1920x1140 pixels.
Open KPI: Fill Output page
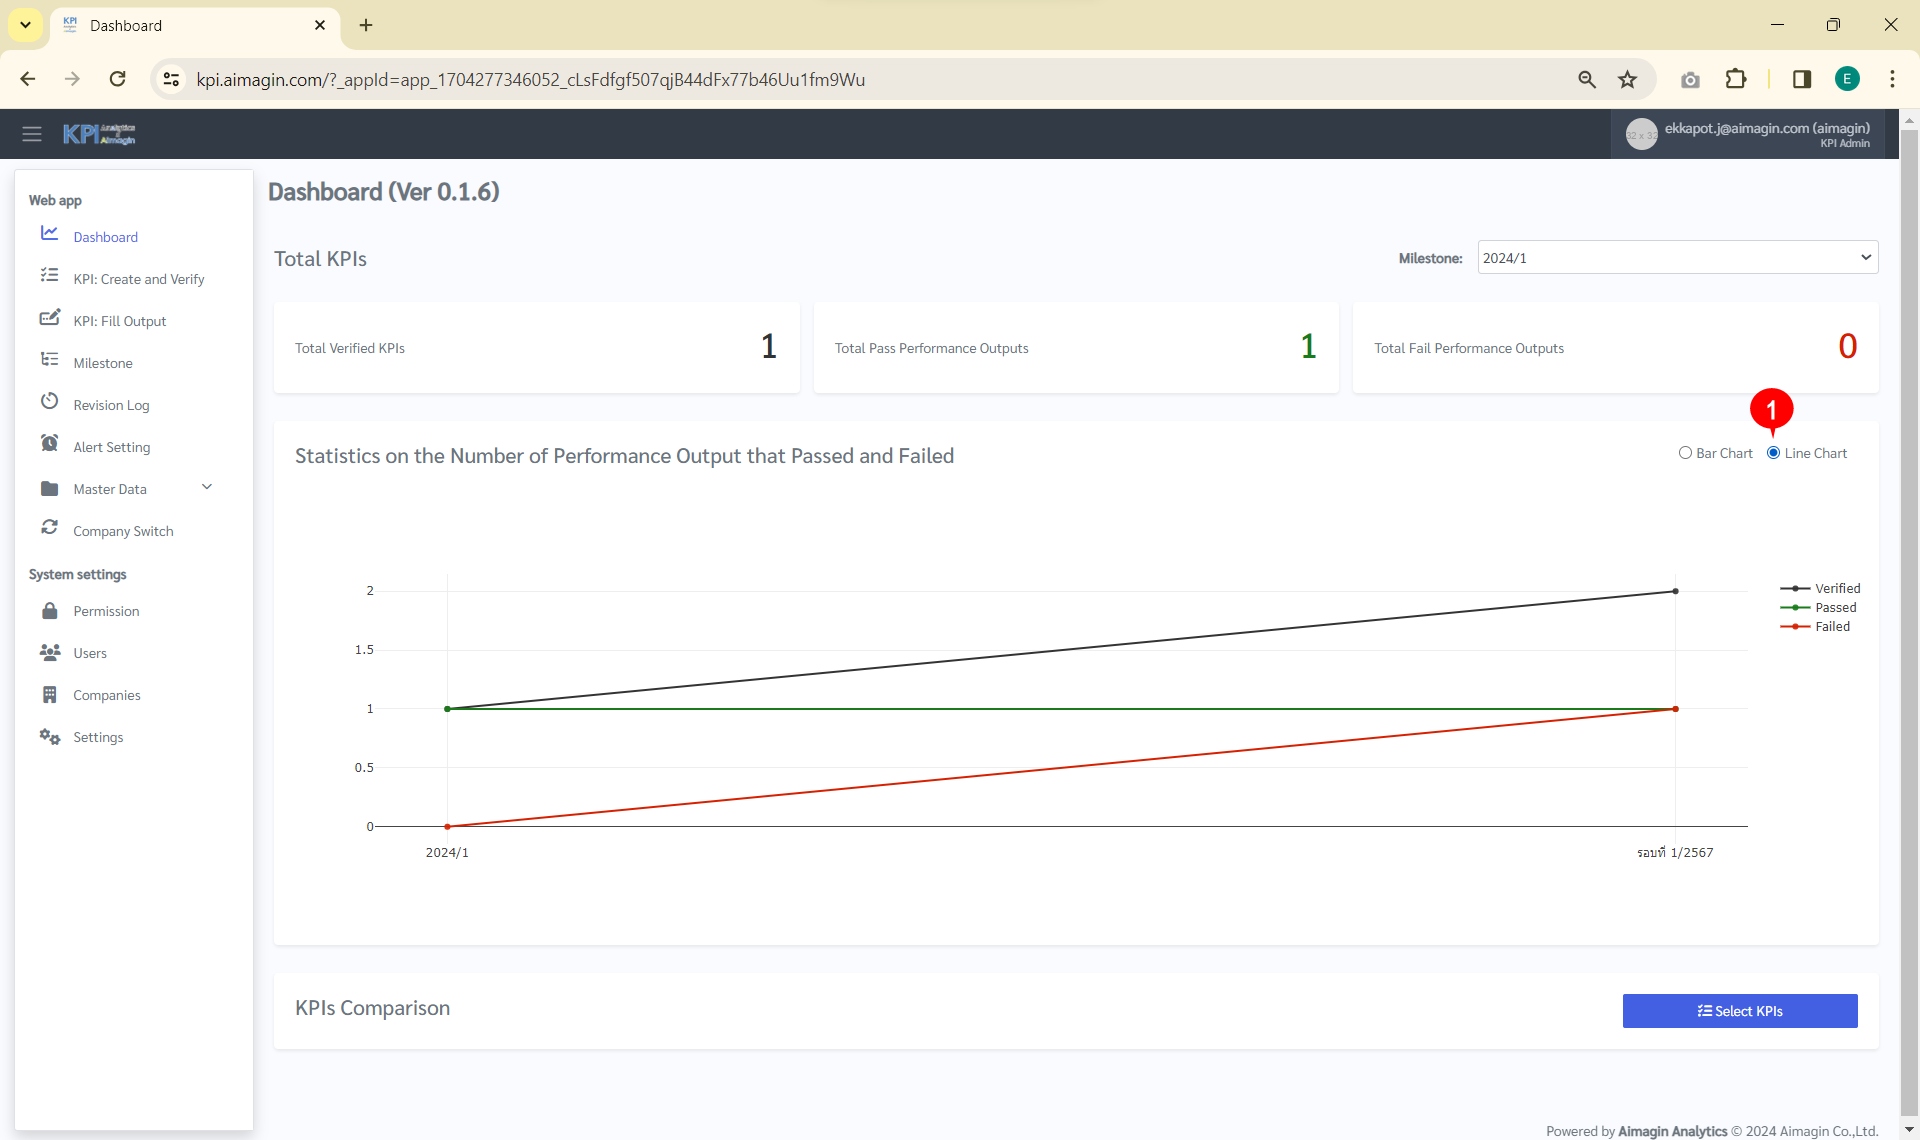pos(119,321)
